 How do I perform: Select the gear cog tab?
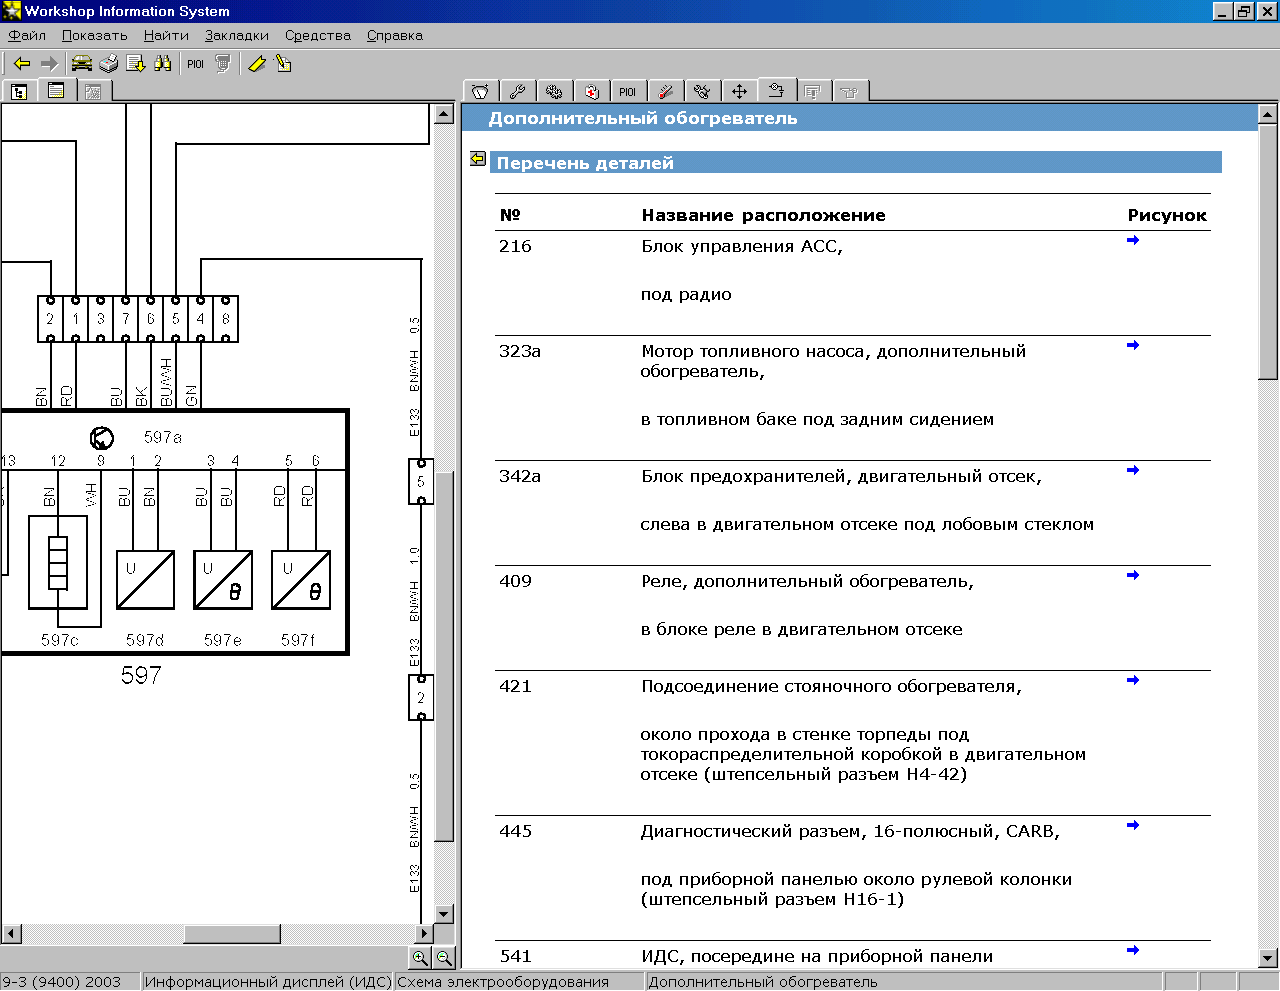[554, 92]
